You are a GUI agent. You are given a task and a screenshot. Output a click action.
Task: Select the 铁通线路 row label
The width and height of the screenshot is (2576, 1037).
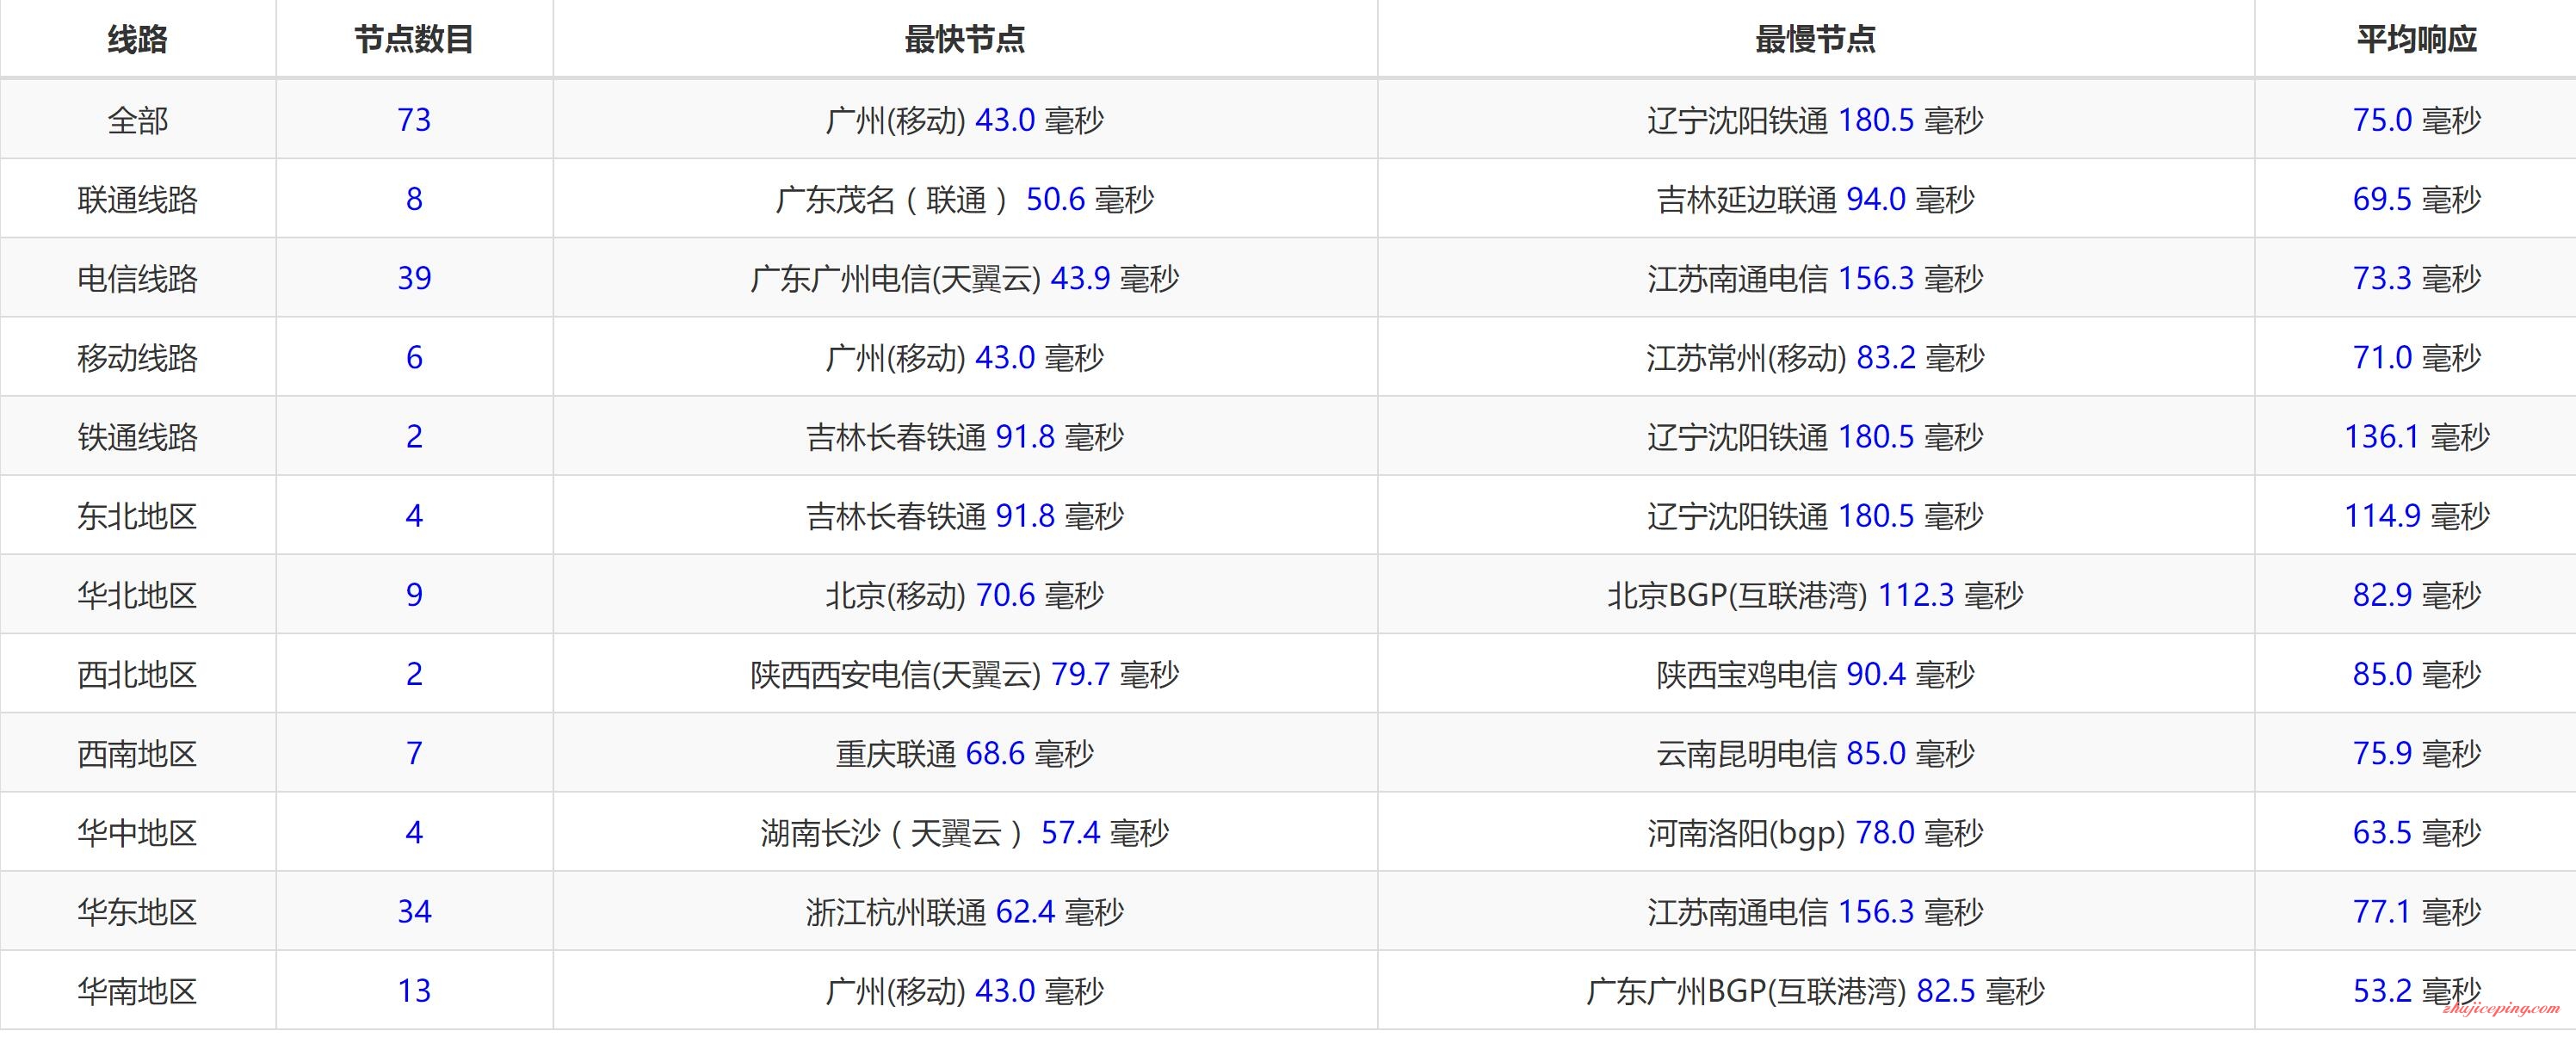(138, 436)
